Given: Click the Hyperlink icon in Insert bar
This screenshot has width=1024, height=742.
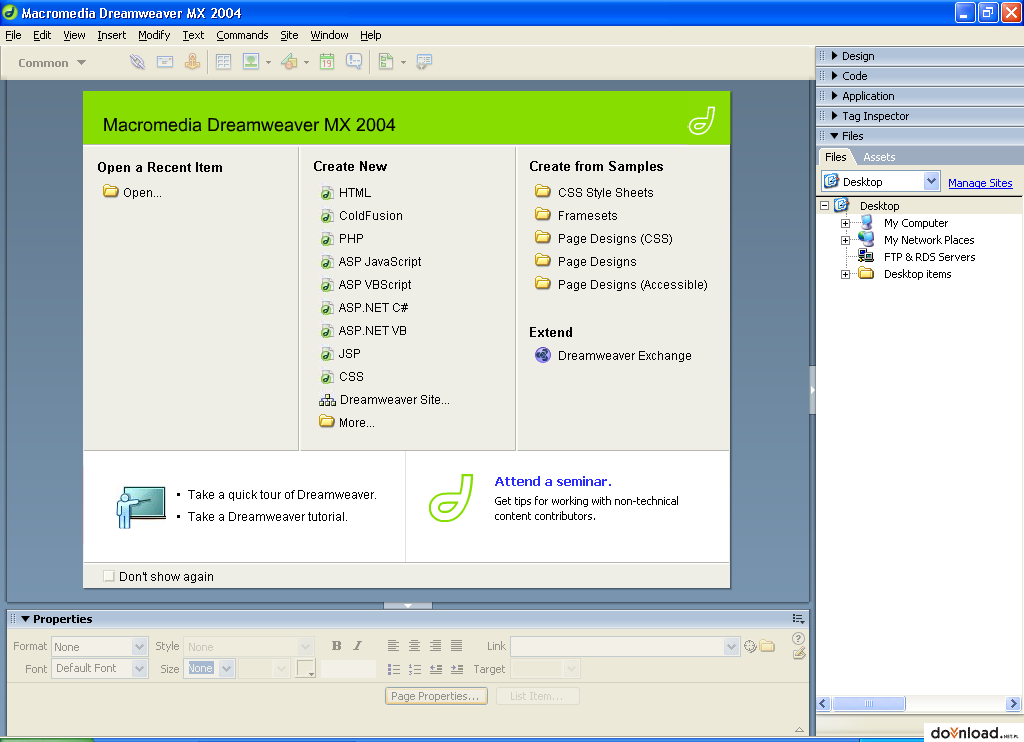Looking at the screenshot, I should tap(137, 62).
